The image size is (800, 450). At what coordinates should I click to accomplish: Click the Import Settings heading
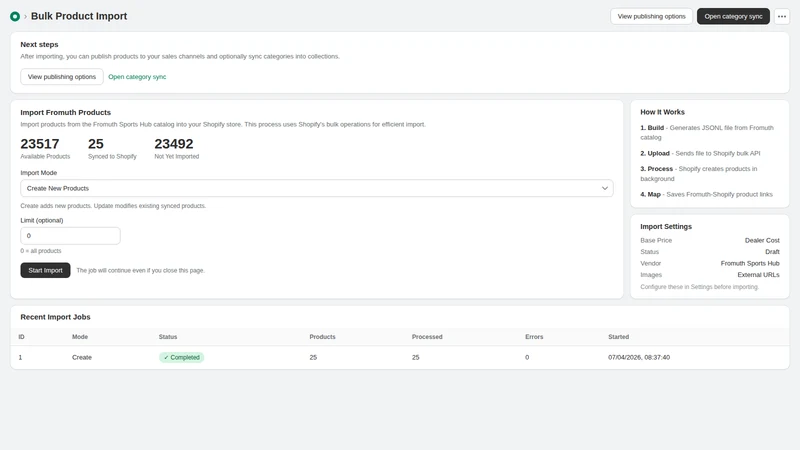pos(666,227)
